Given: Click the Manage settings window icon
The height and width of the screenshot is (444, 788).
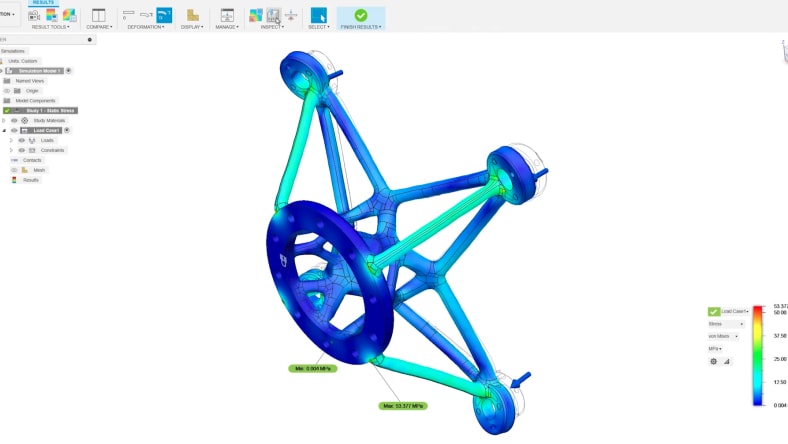Looking at the screenshot, I should [x=227, y=16].
